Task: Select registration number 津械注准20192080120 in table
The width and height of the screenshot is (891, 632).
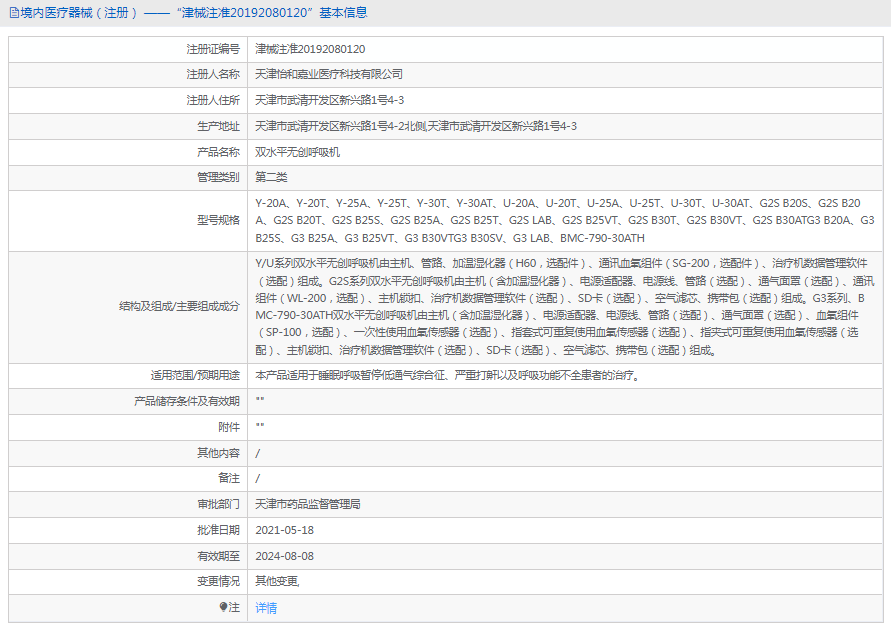Action: coord(310,49)
